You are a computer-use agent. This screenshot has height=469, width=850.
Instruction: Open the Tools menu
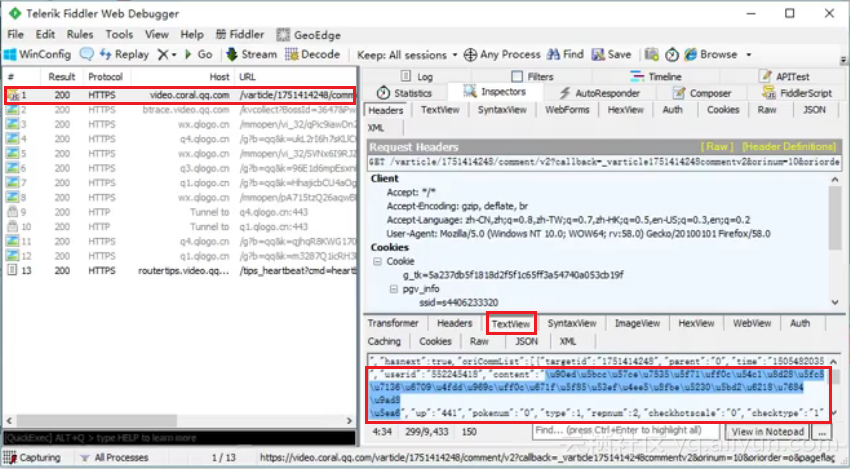119,35
